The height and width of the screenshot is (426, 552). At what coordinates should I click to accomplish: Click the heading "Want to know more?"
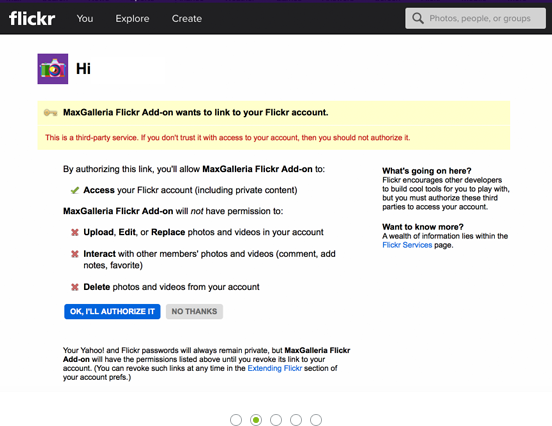tap(423, 227)
